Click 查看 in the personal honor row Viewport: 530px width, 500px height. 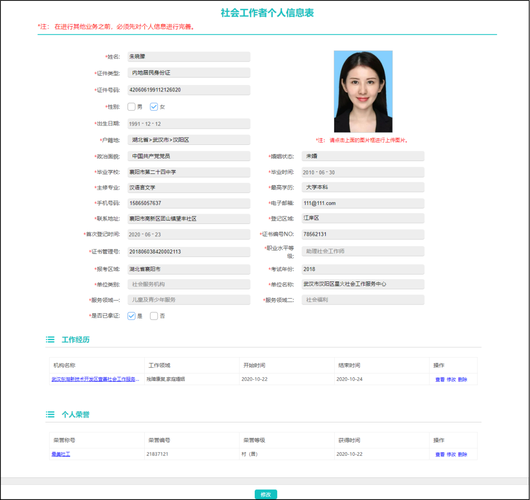(440, 454)
